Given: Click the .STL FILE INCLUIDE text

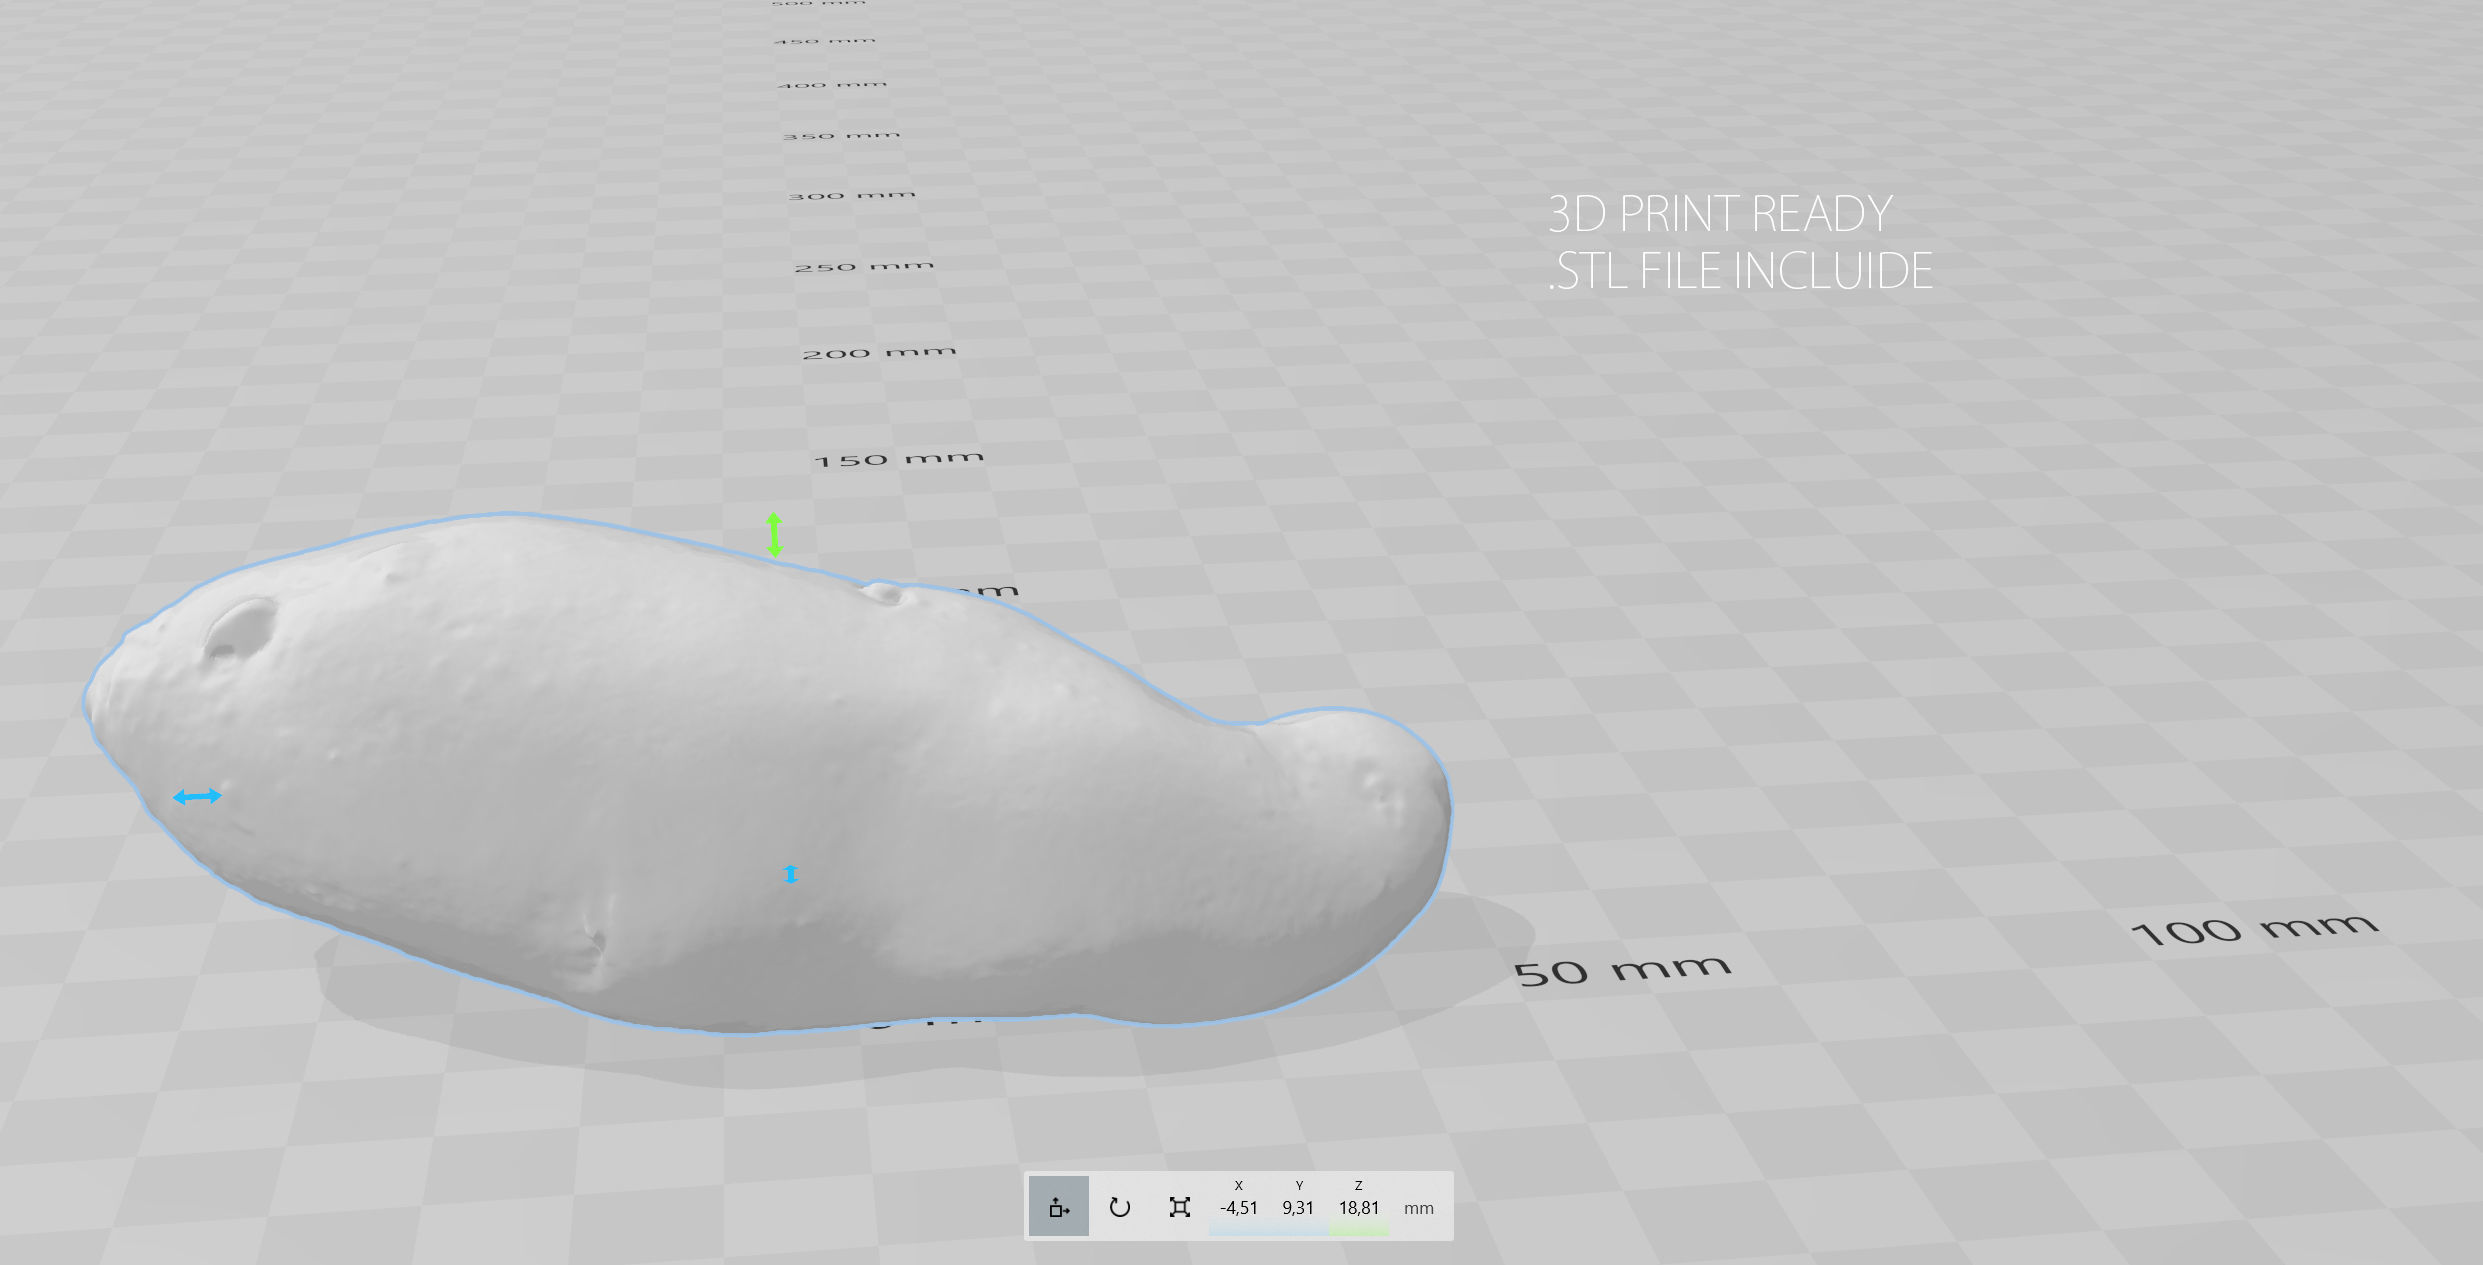Looking at the screenshot, I should pyautogui.click(x=1740, y=271).
